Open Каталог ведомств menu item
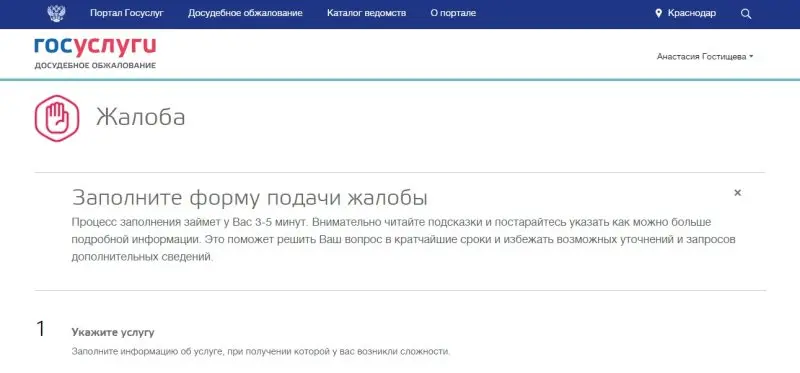Screen dimensions: 800x373 click(x=366, y=13)
